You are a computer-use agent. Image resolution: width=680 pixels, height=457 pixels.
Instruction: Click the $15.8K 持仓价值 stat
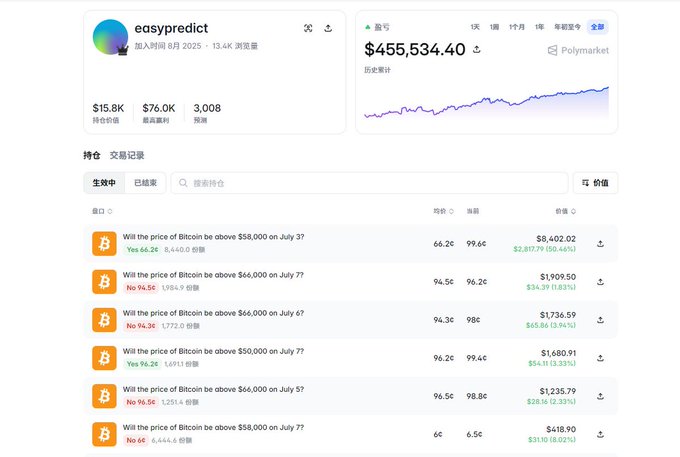[108, 113]
